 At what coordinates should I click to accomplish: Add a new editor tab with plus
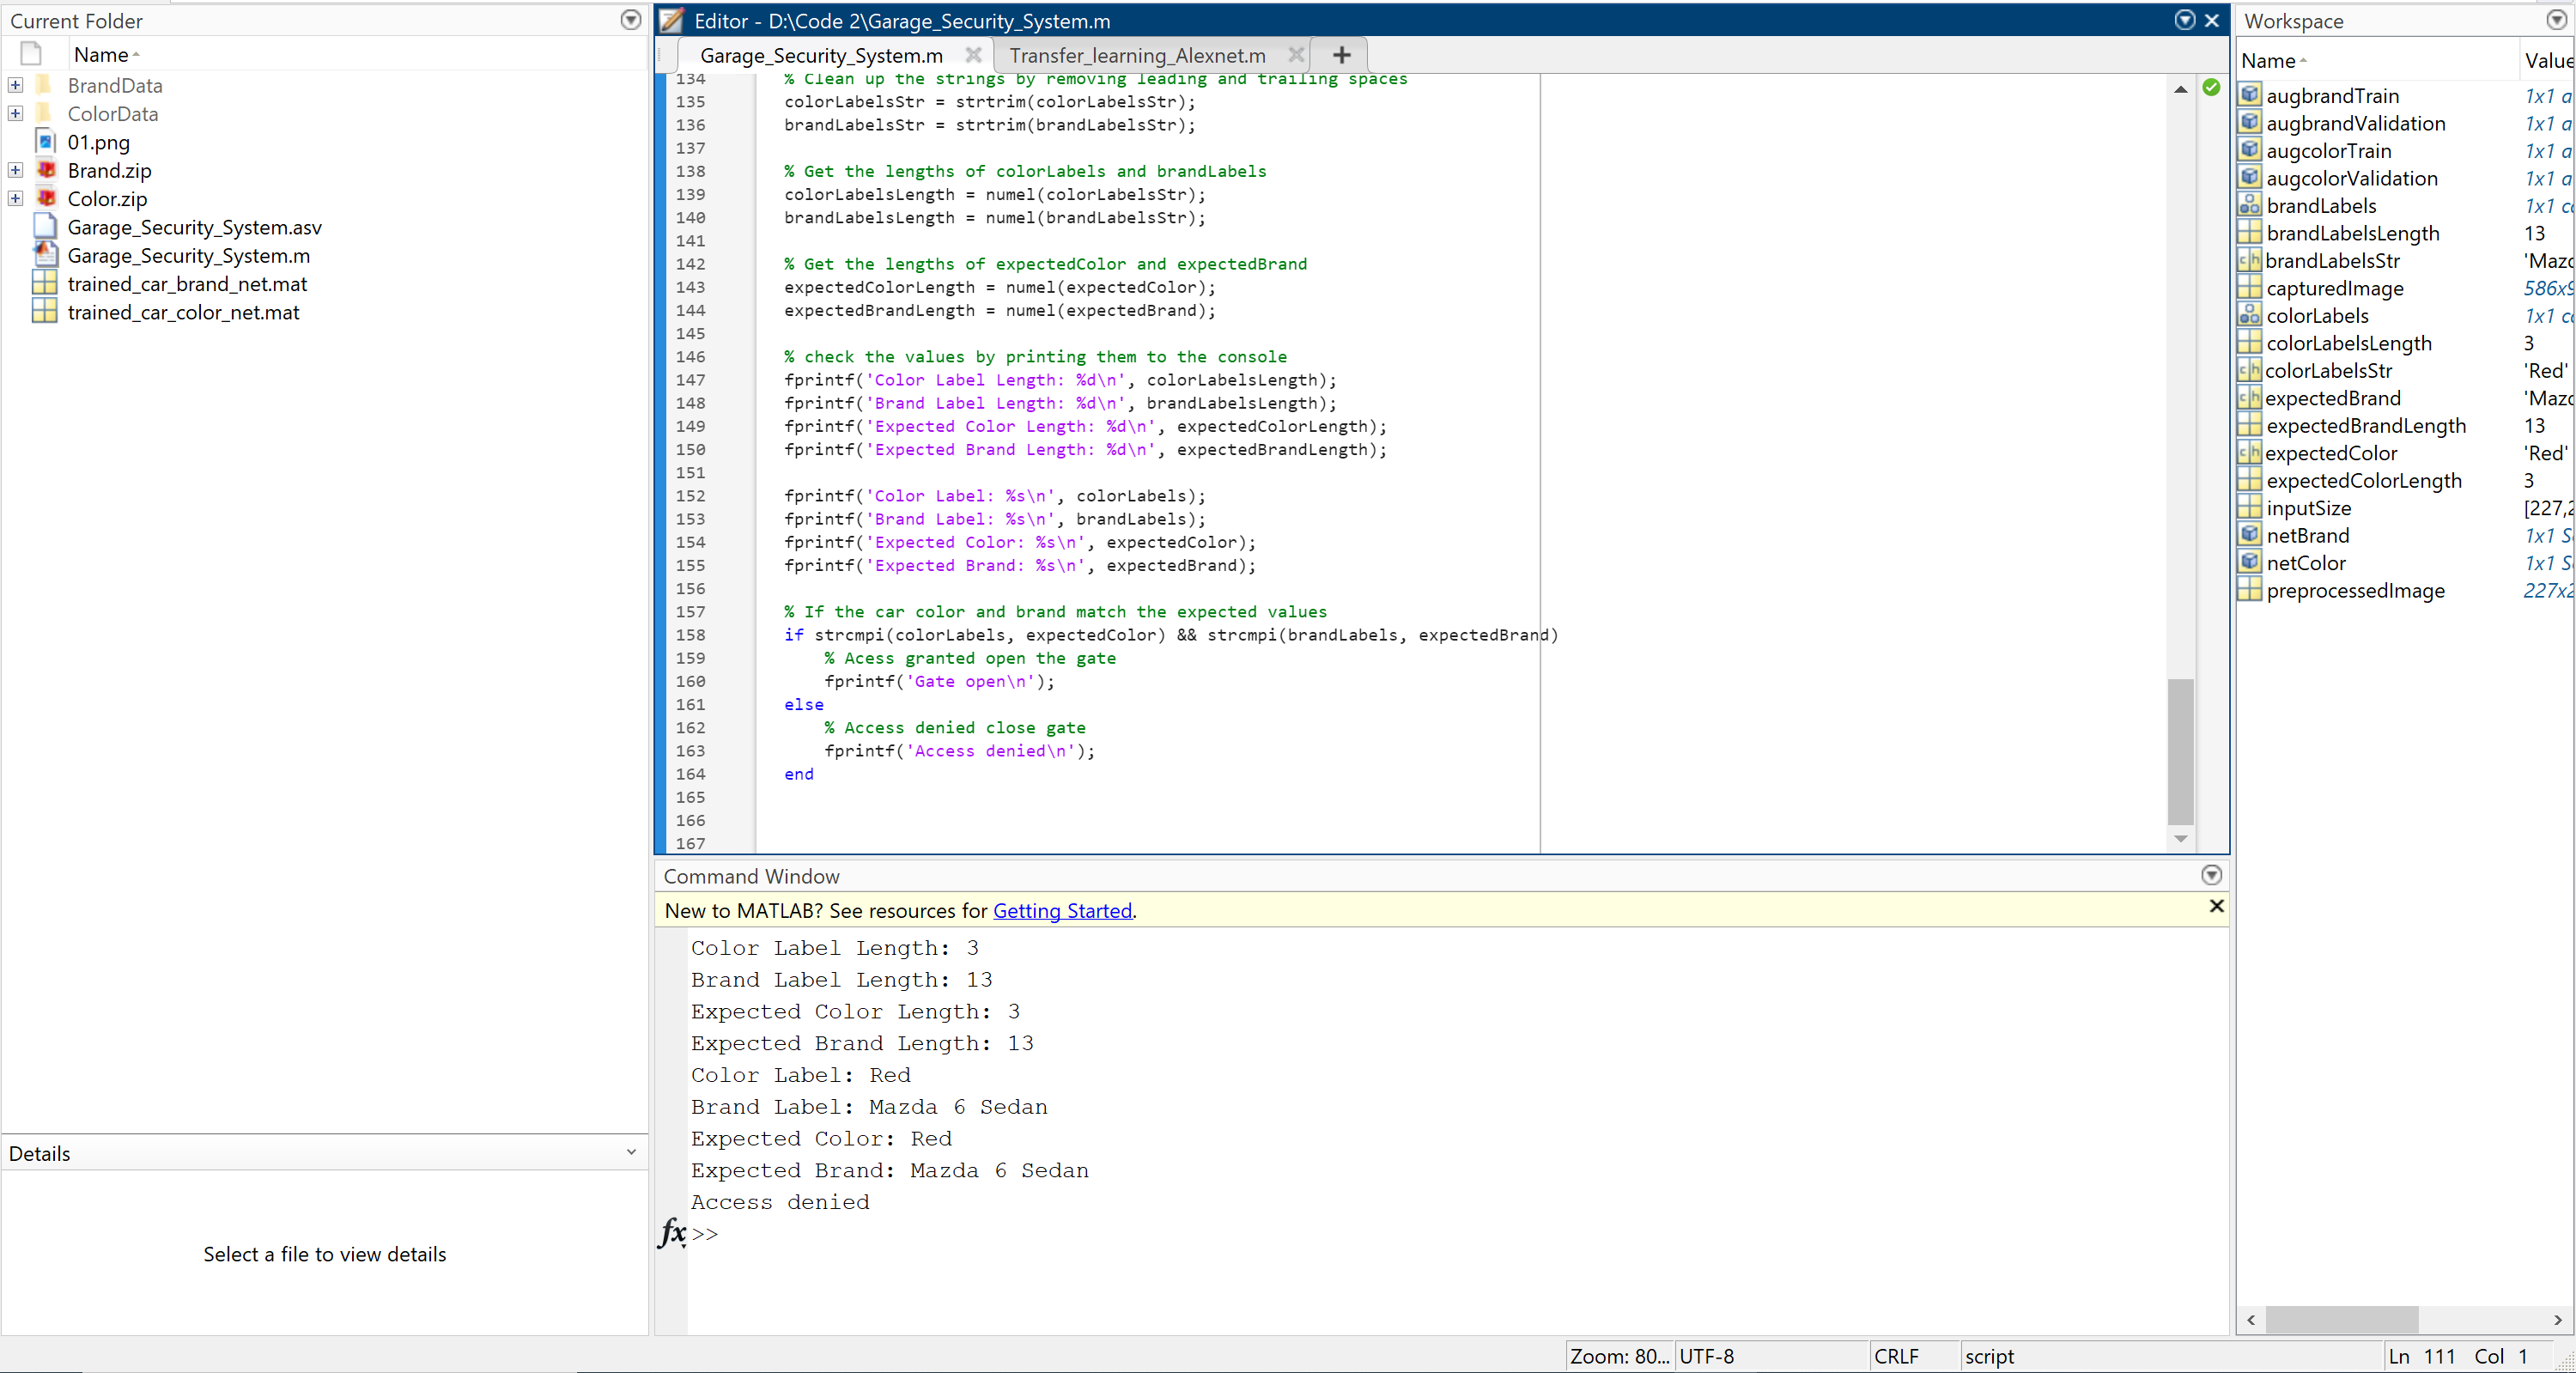click(1341, 55)
